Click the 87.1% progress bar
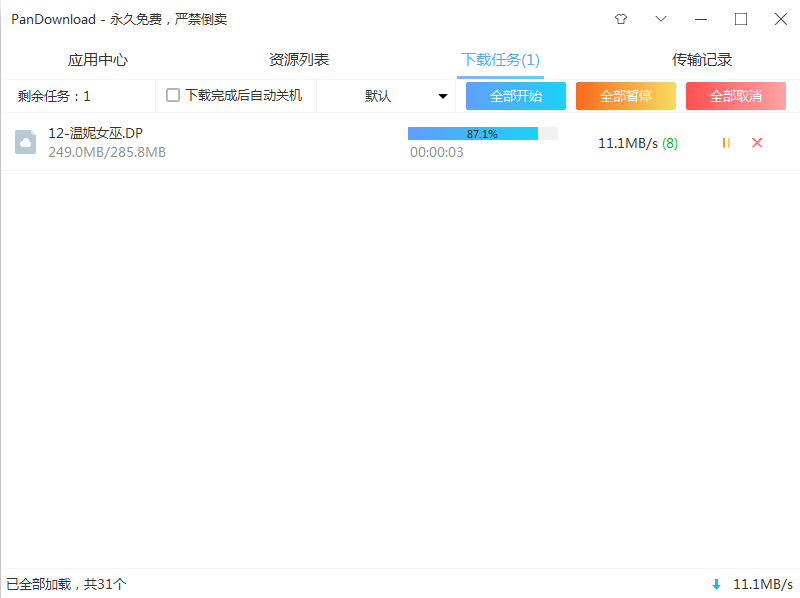 coord(483,134)
